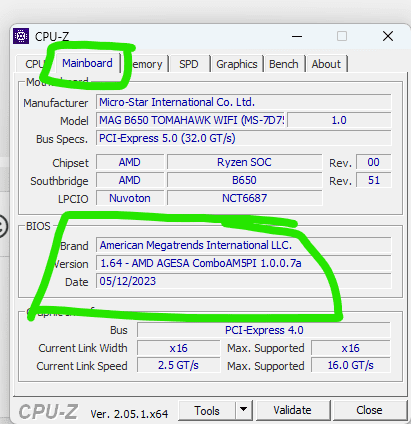The image size is (411, 424).
Task: Select Model field MAG B650 TOMAHAWK WIFI
Action: tap(191, 120)
